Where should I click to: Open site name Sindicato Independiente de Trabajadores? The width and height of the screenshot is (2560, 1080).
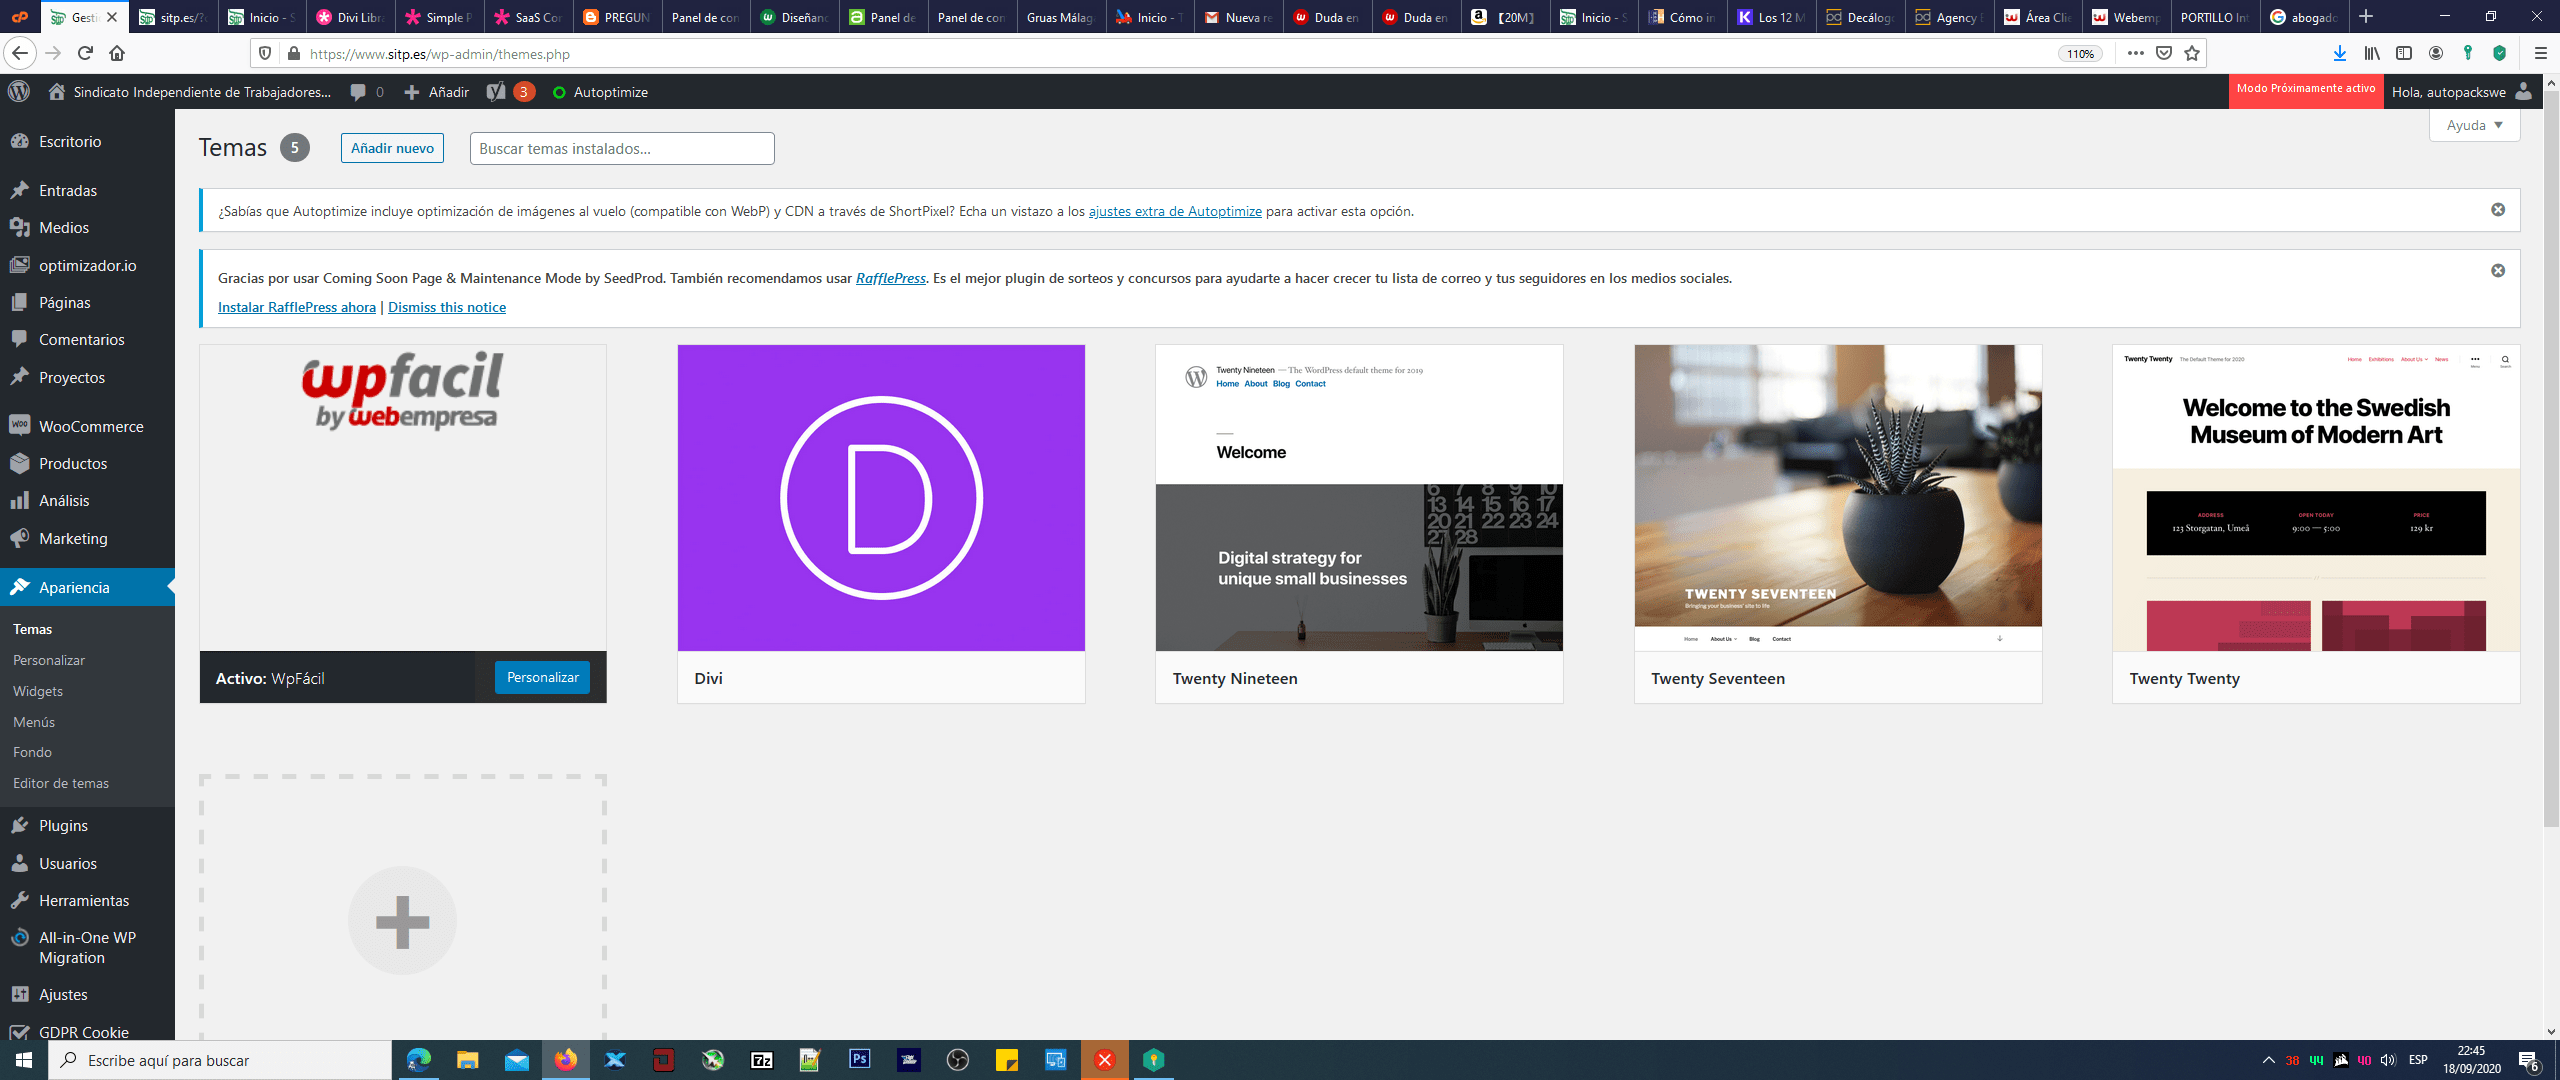(190, 92)
